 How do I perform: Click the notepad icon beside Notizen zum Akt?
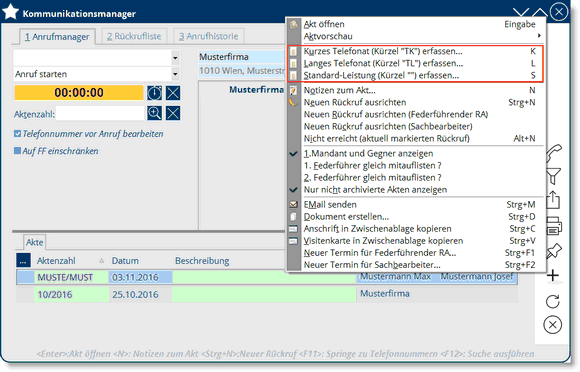pos(293,90)
